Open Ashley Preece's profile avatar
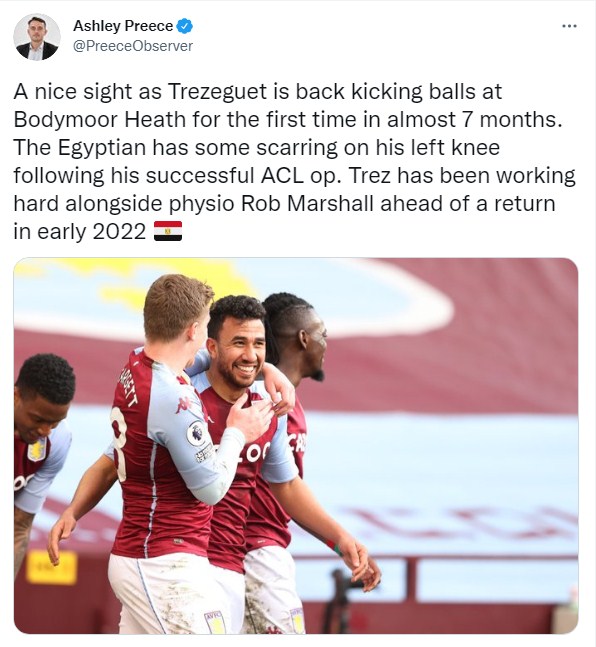 (37, 37)
